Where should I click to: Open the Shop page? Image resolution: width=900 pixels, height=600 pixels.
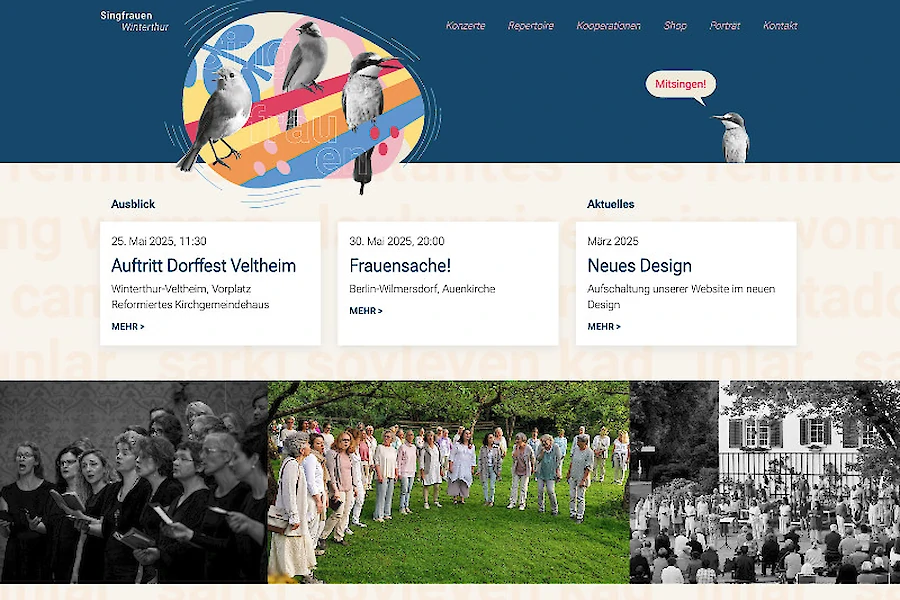[x=675, y=25]
